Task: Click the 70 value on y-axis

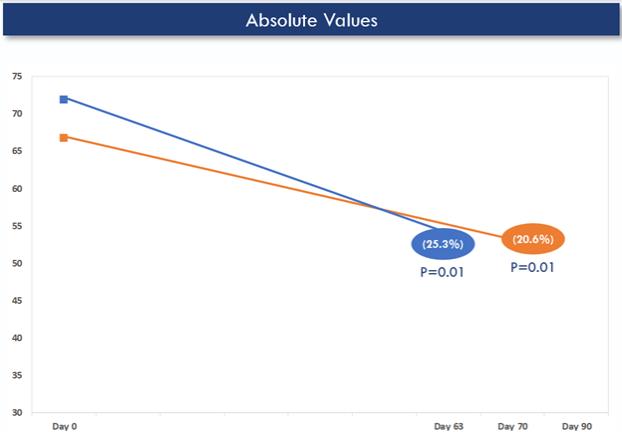Action: (17, 113)
